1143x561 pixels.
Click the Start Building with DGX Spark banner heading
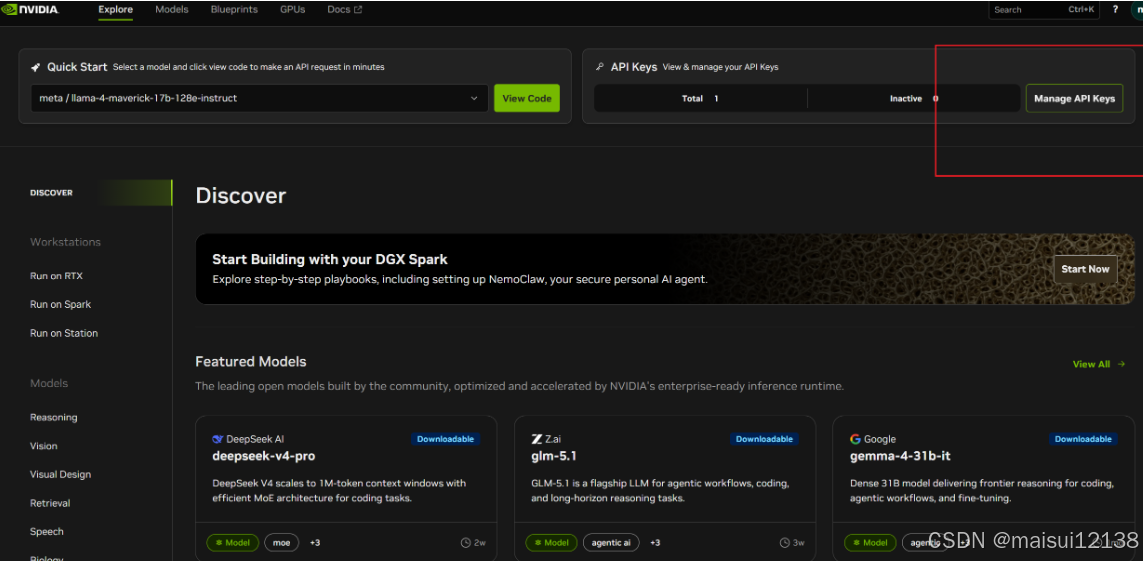click(x=329, y=259)
